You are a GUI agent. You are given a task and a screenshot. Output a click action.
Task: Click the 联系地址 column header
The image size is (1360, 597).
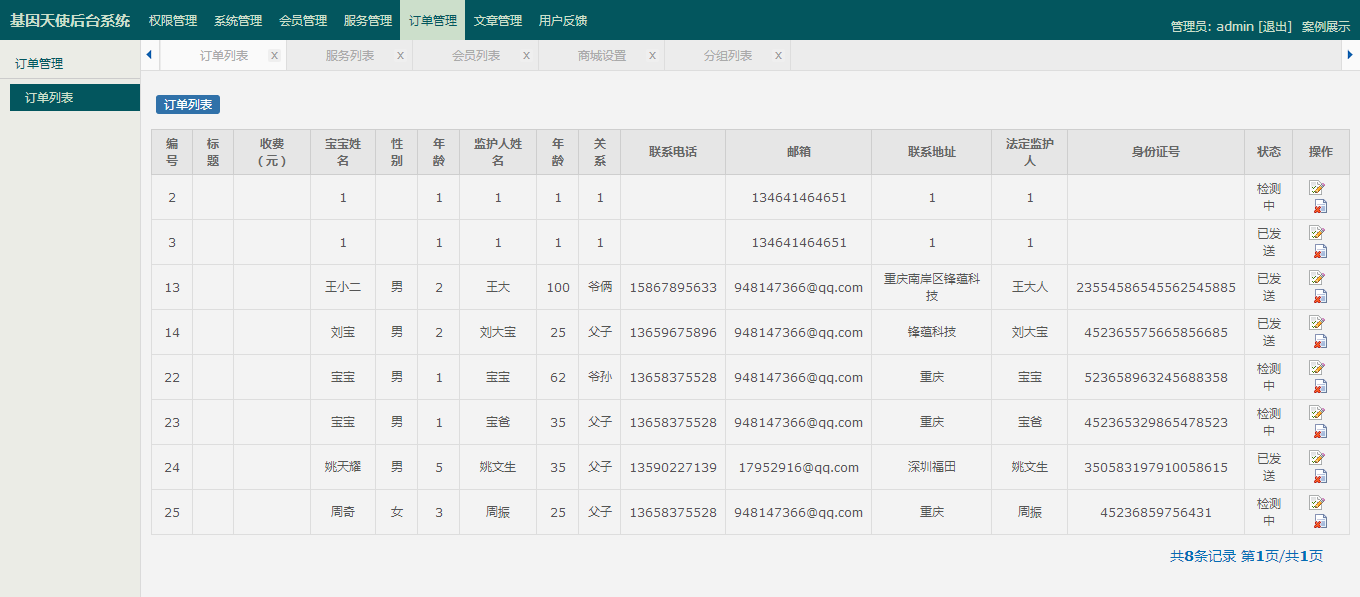[x=932, y=152]
